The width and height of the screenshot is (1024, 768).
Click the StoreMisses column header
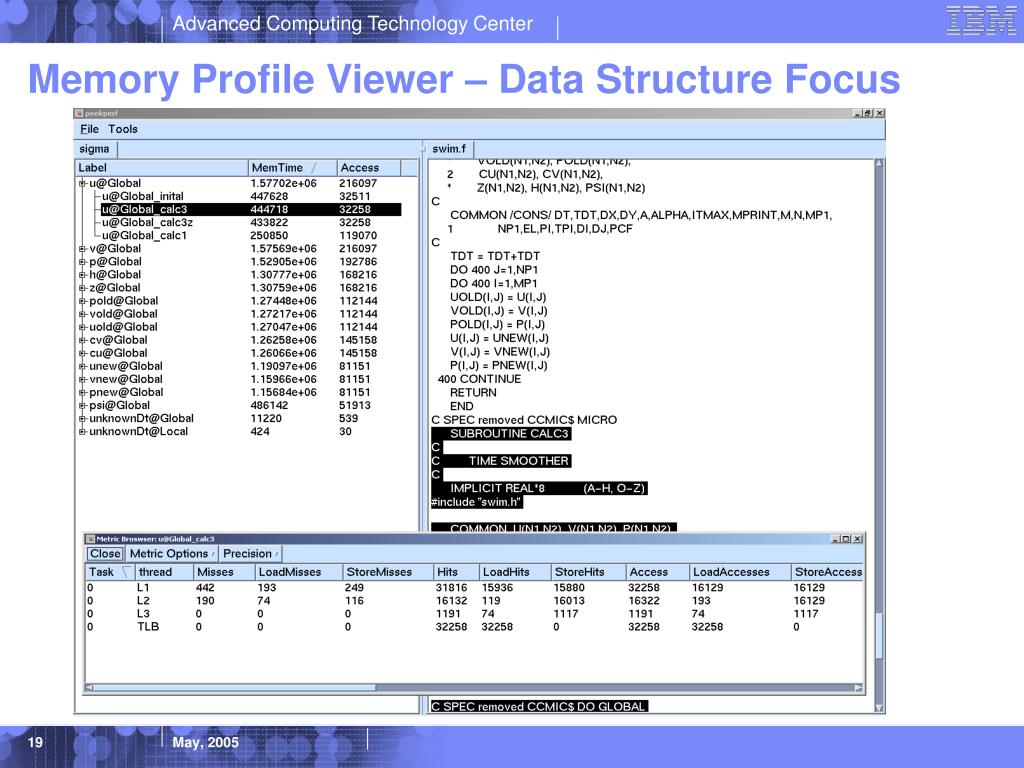tap(388, 572)
